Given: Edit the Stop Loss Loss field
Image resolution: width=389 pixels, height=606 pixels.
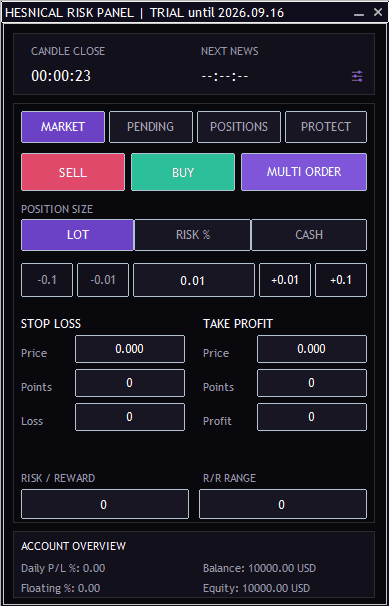Looking at the screenshot, I should (x=130, y=417).
